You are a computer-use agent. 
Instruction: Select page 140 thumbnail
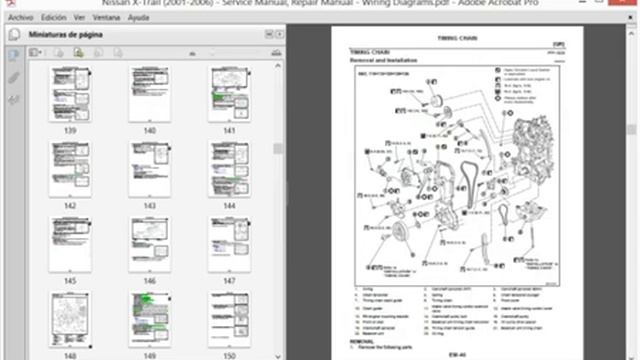150,94
